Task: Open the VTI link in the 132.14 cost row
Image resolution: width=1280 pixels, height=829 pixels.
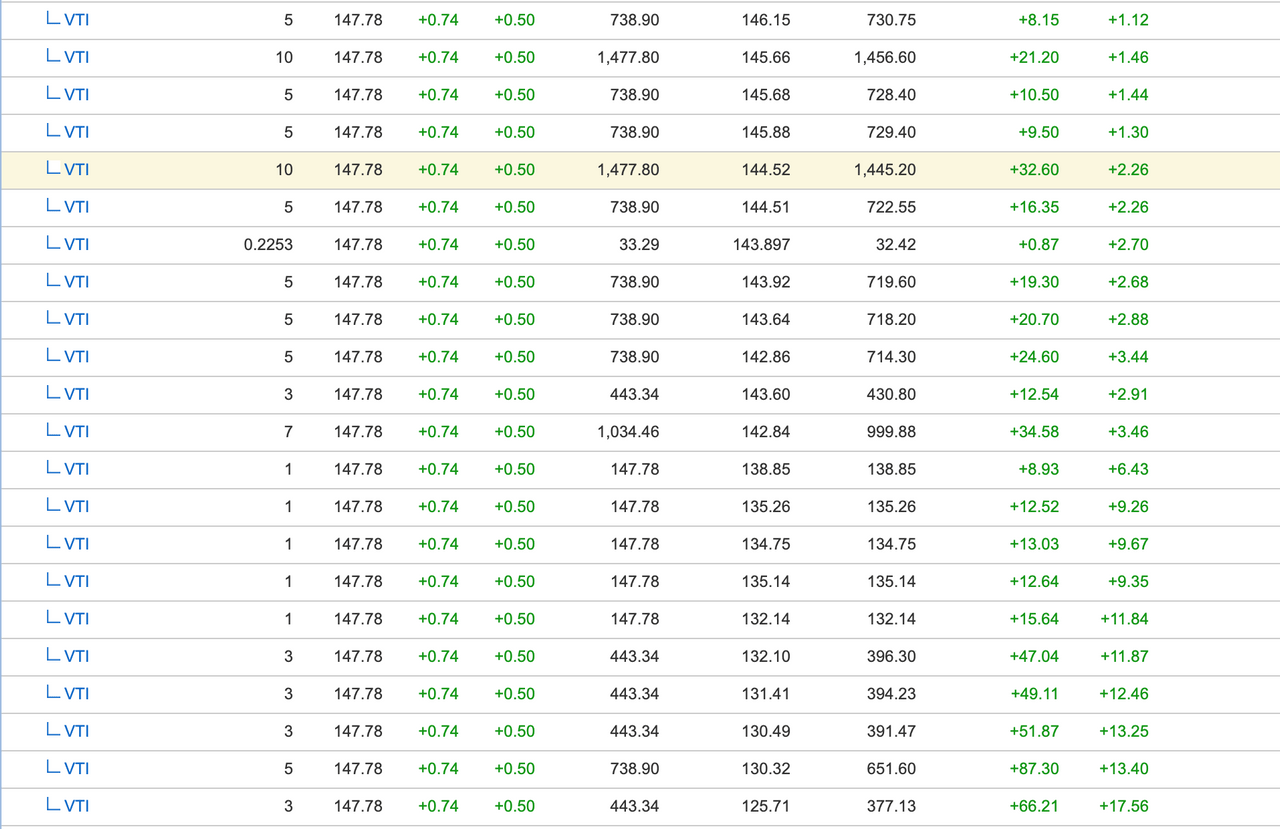Action: tap(76, 619)
